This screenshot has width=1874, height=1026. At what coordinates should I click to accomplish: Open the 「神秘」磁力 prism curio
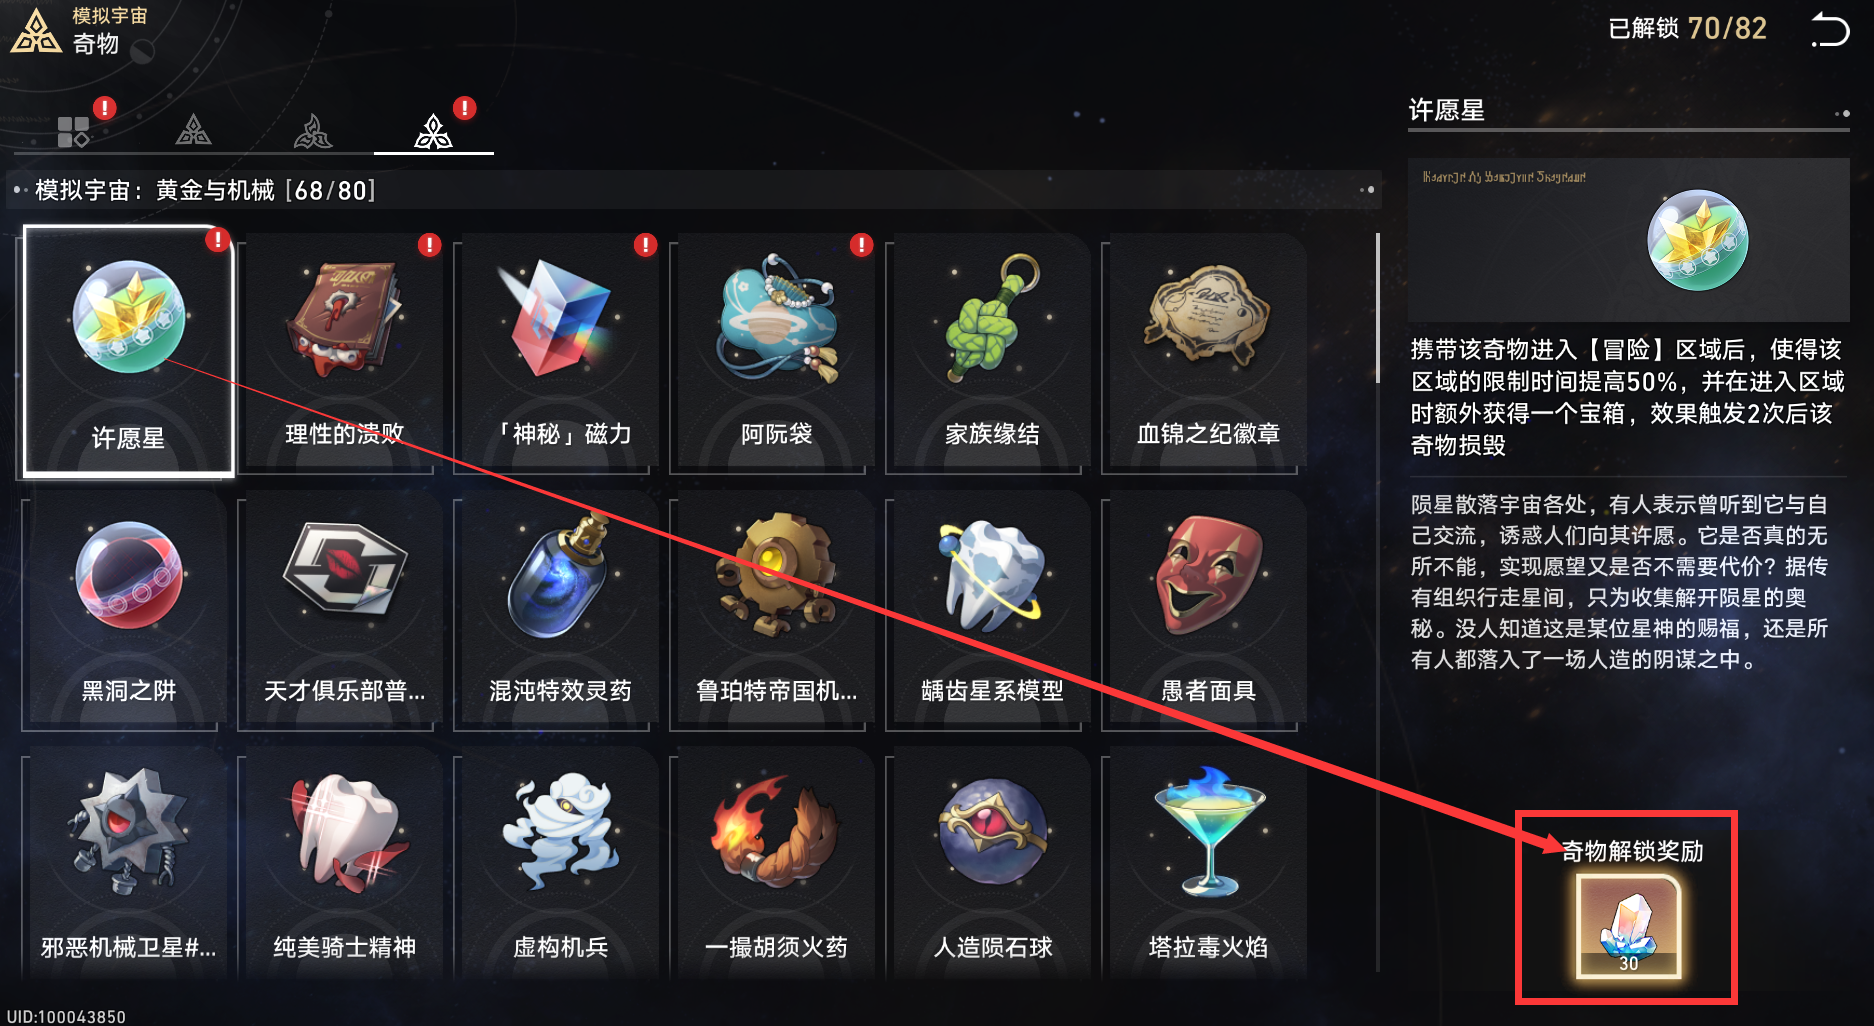[559, 351]
